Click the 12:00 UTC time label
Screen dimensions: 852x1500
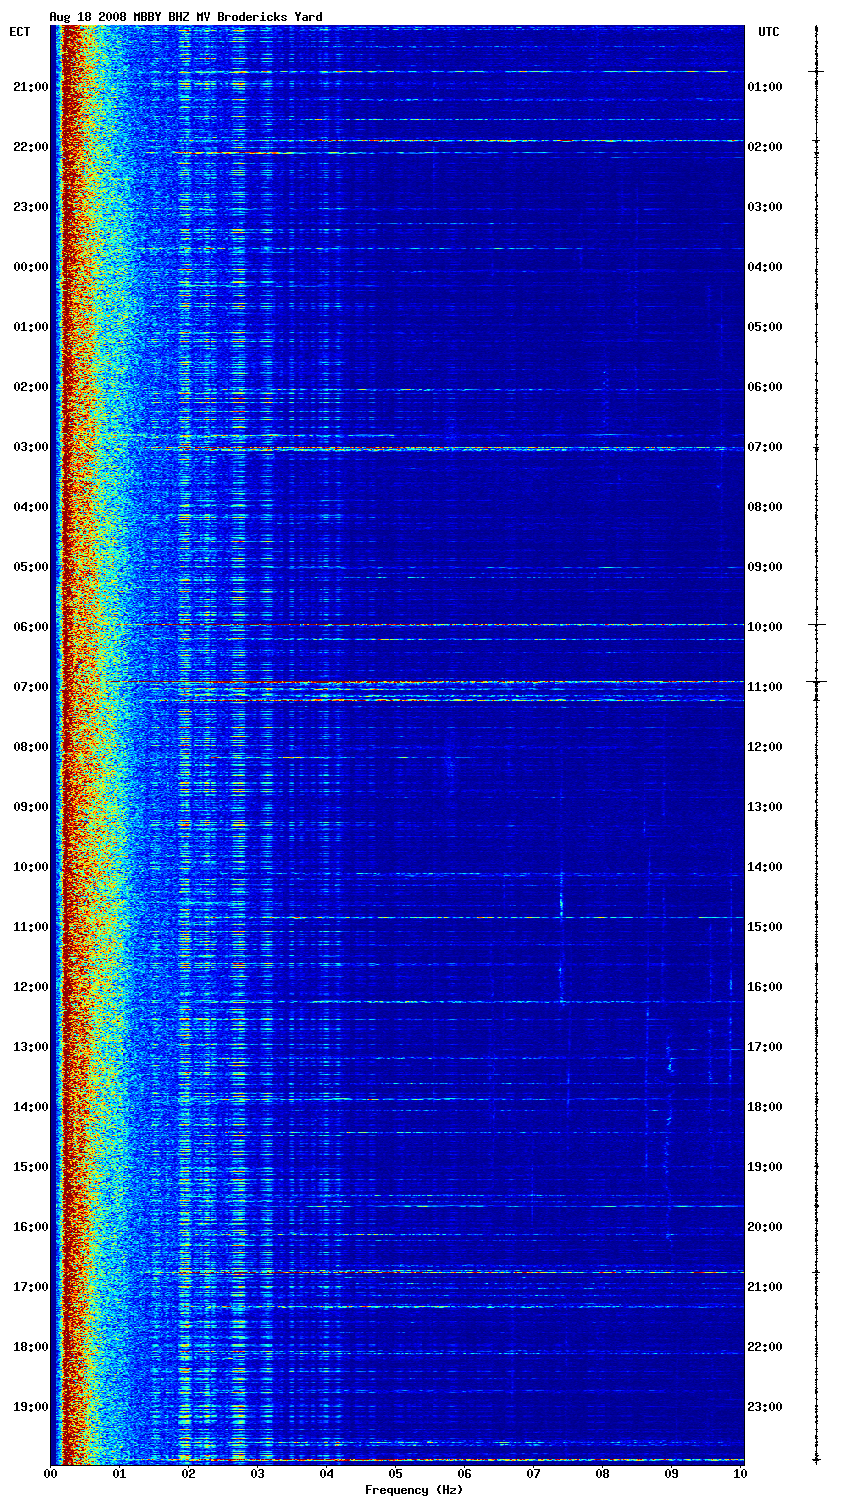(x=765, y=747)
